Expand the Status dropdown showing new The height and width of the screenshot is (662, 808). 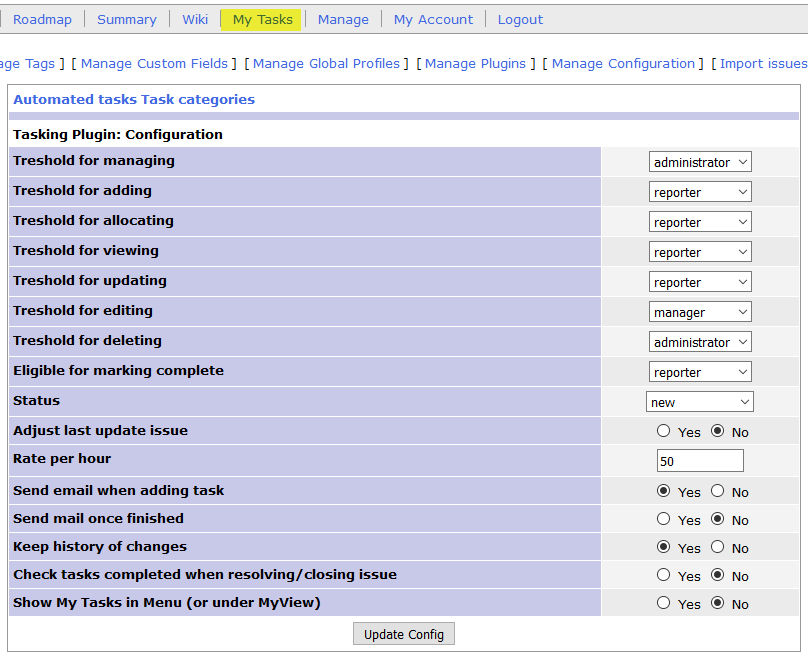tap(700, 402)
